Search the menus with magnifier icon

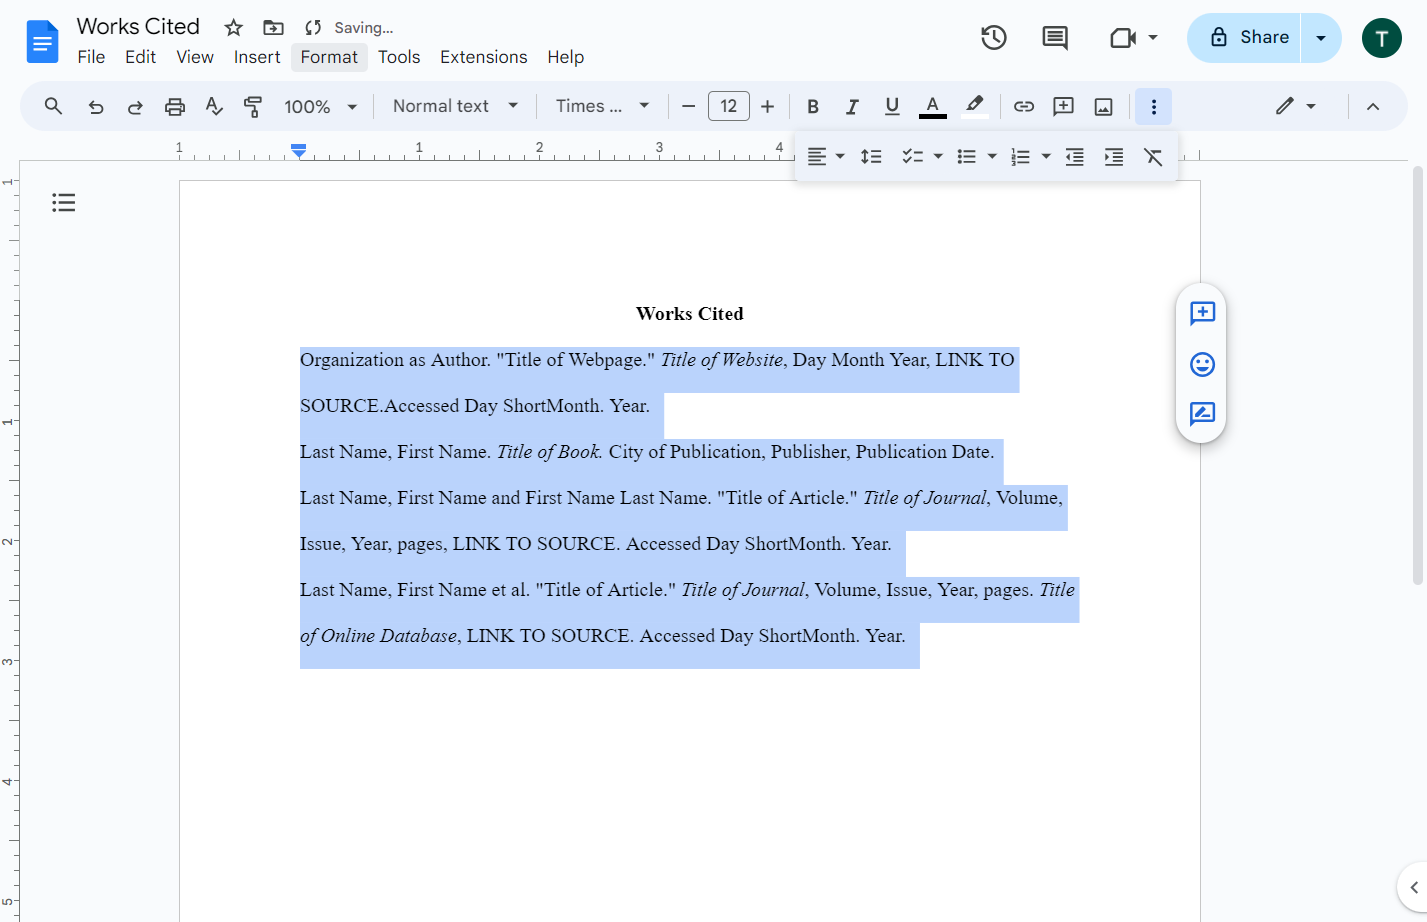pos(53,106)
